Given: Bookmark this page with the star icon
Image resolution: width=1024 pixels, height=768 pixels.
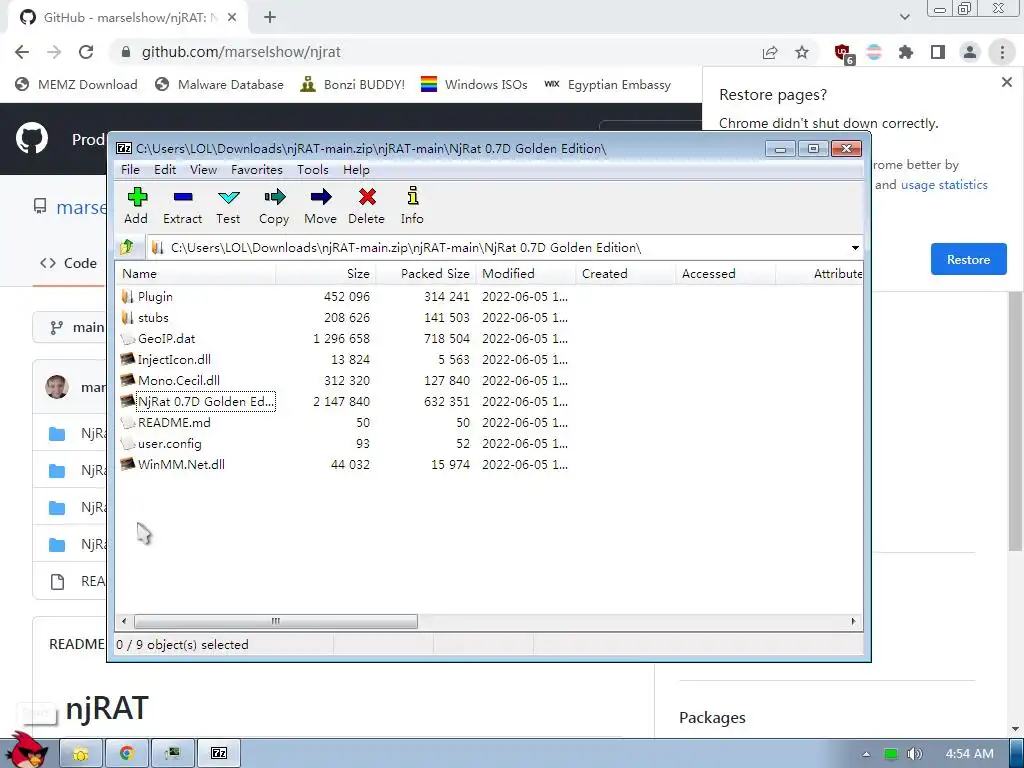Looking at the screenshot, I should coord(802,52).
